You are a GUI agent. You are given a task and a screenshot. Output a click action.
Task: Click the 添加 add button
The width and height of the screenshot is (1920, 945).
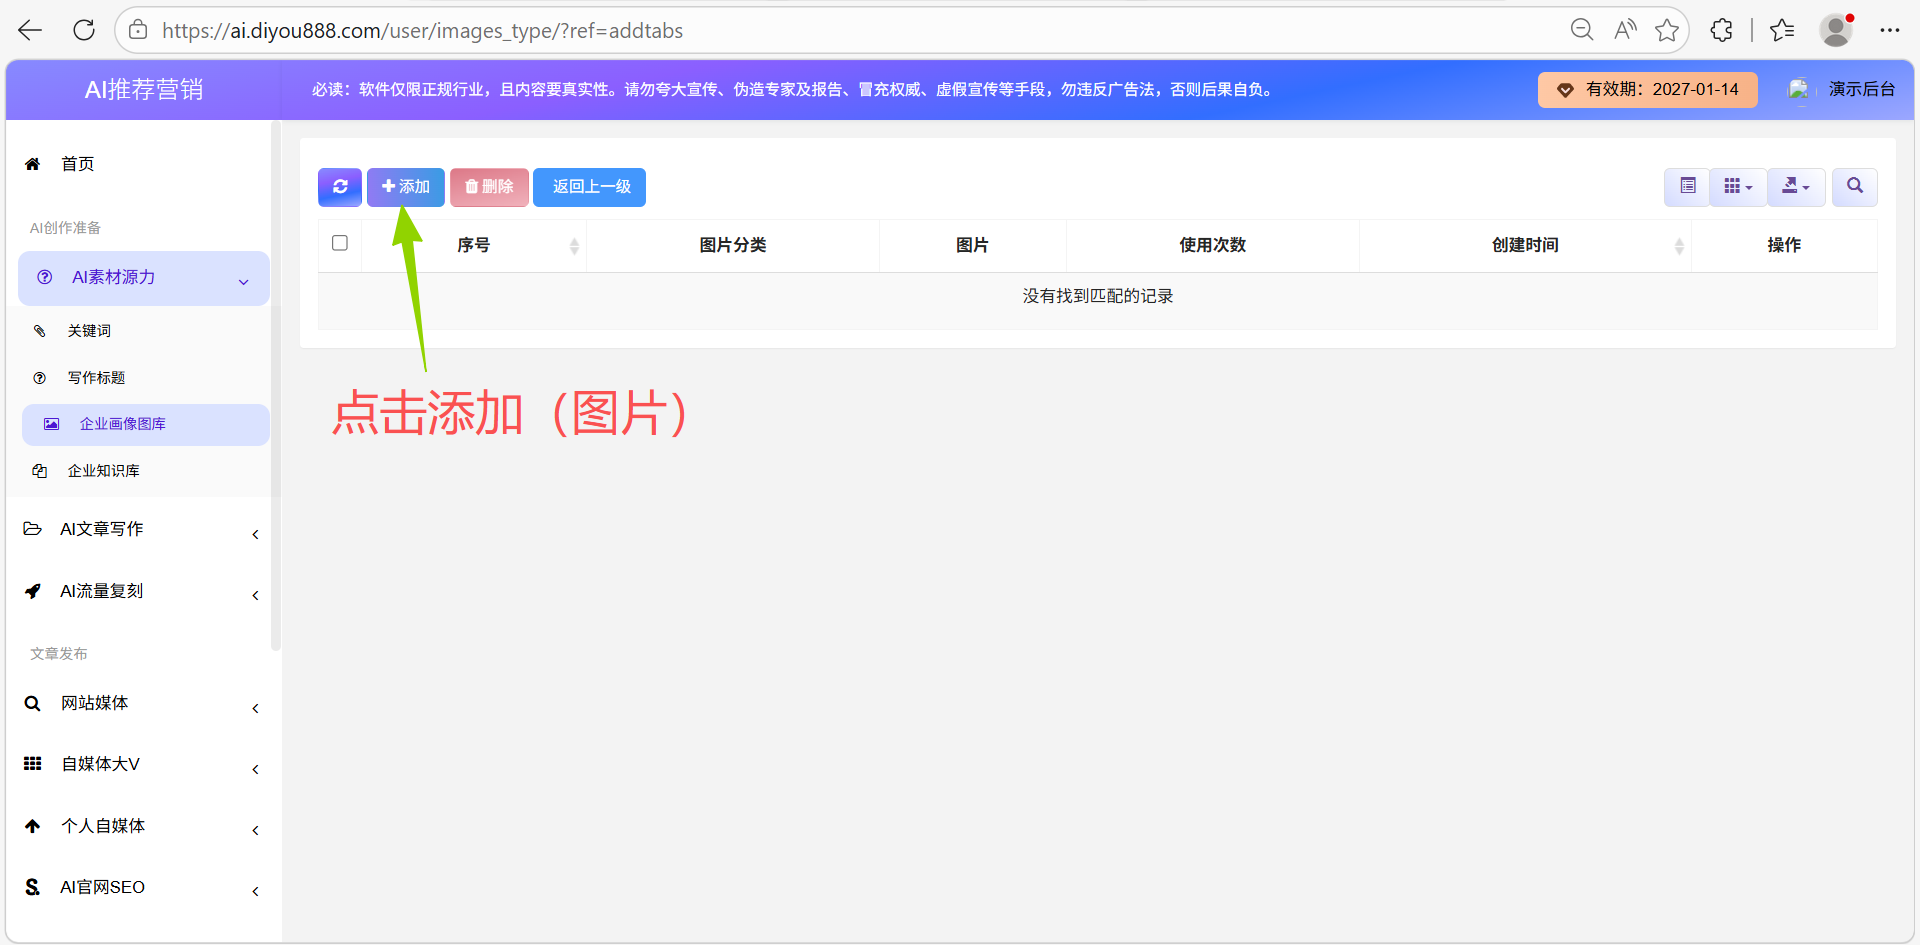405,187
